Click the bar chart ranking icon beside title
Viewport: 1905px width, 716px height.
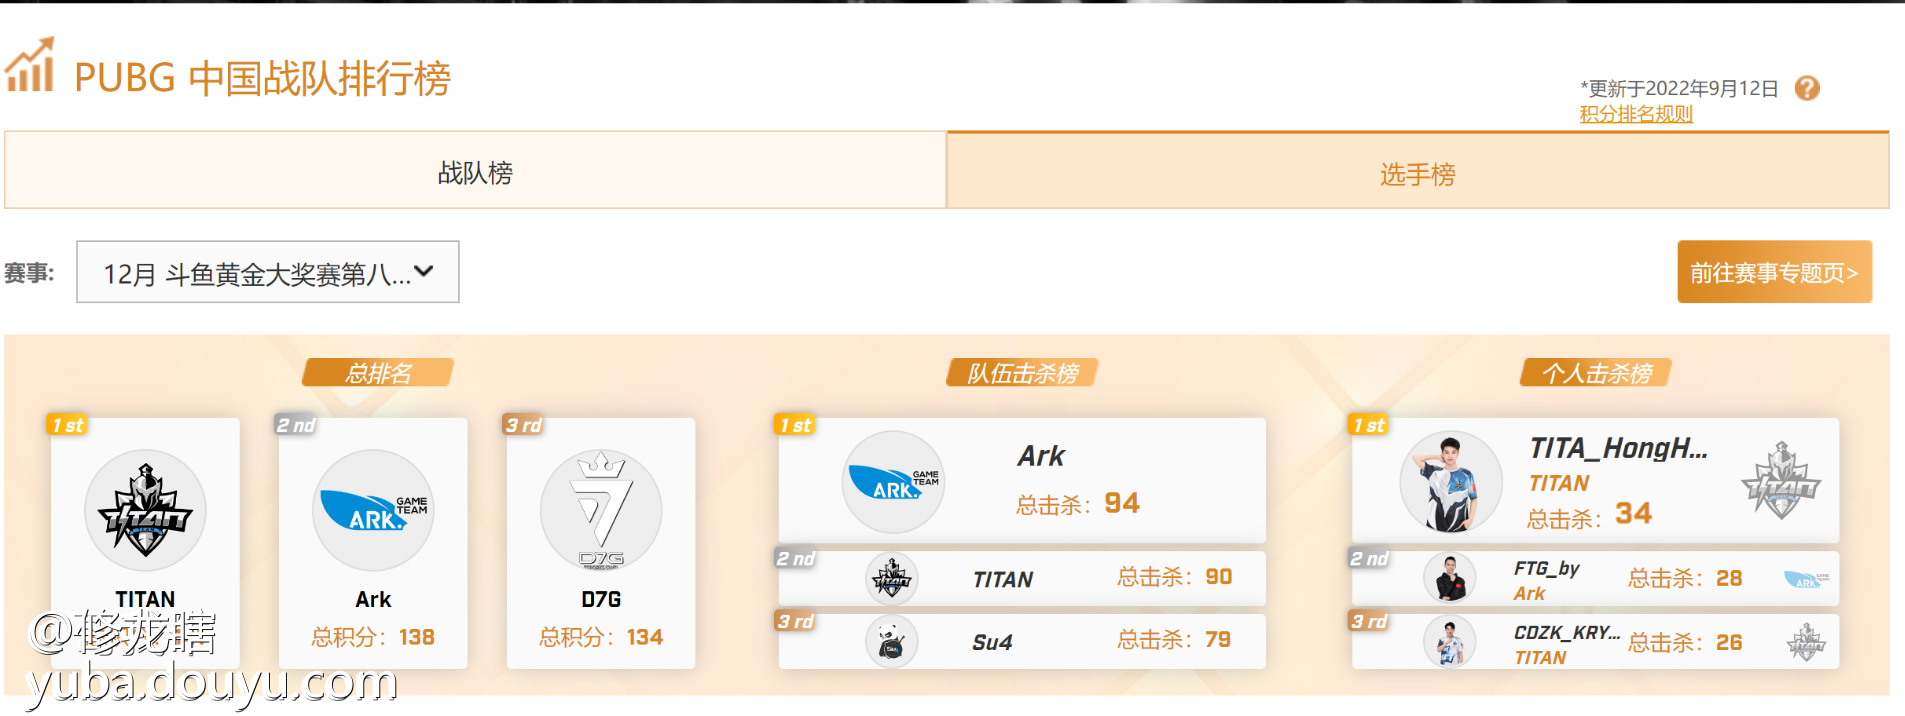coord(30,65)
